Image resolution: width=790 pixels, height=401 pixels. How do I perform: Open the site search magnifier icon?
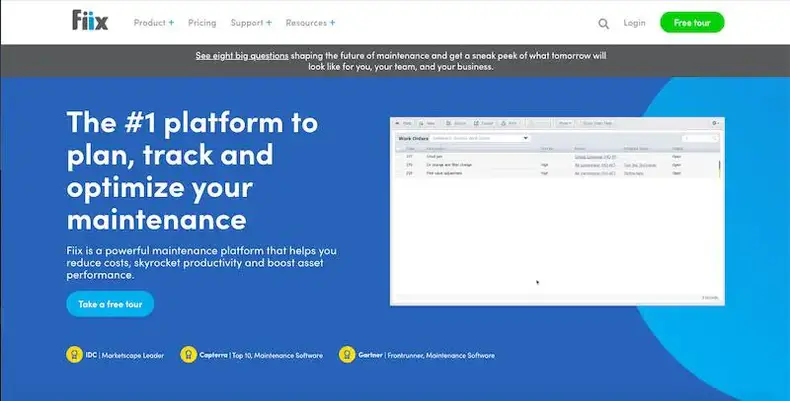(604, 23)
